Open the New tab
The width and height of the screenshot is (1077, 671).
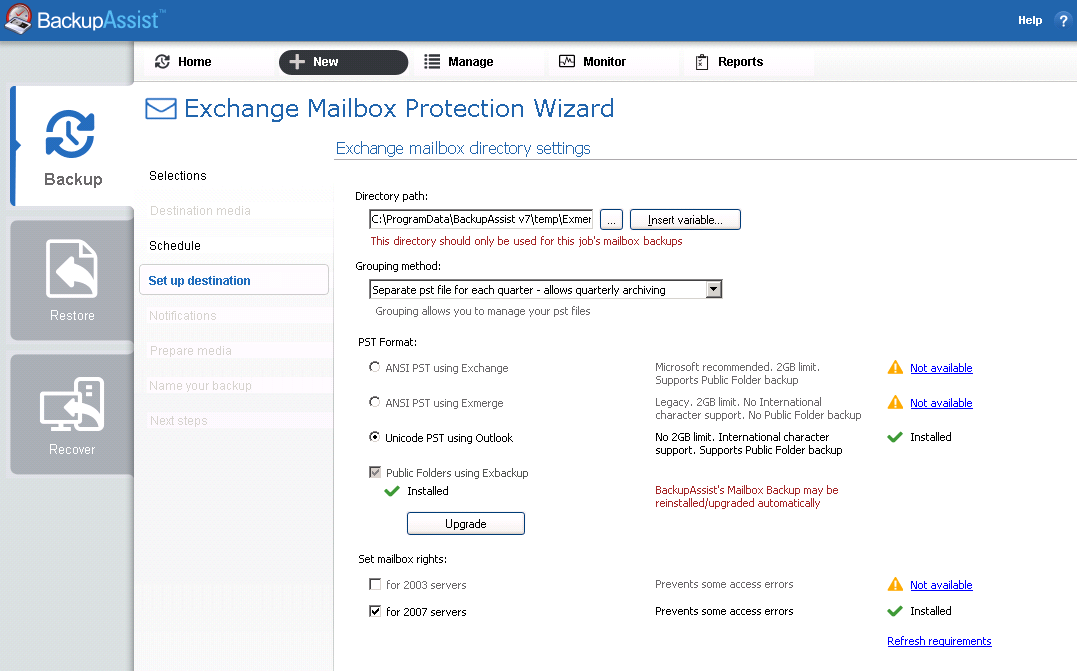(x=343, y=62)
